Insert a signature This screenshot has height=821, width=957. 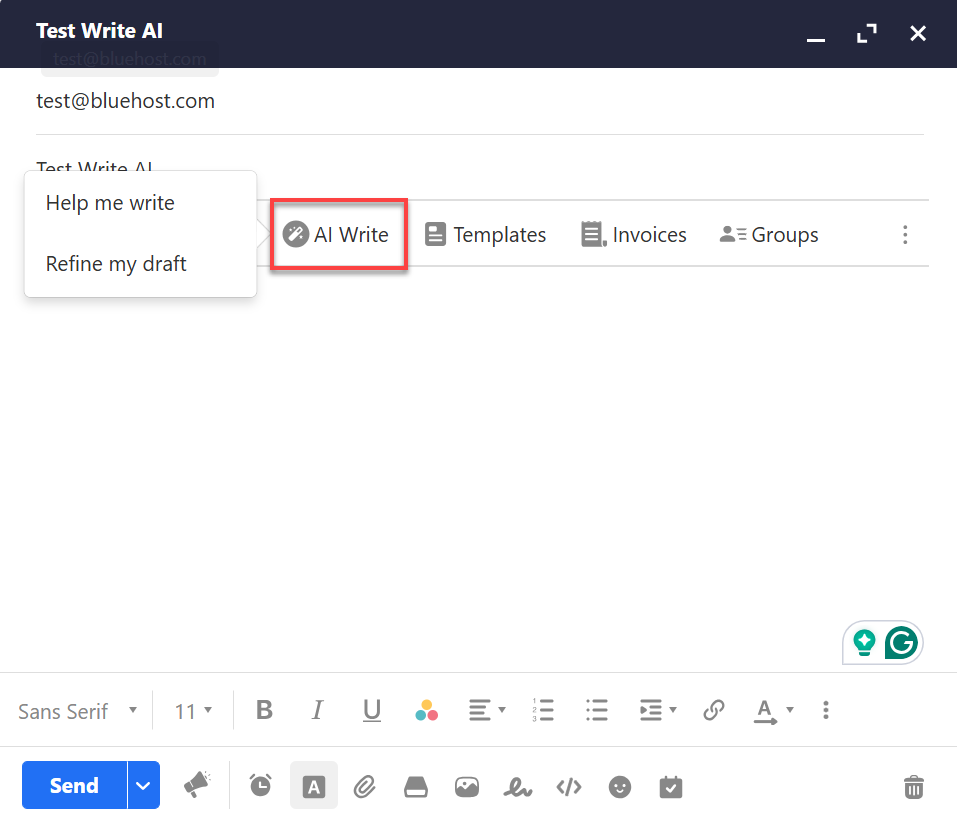(x=518, y=787)
